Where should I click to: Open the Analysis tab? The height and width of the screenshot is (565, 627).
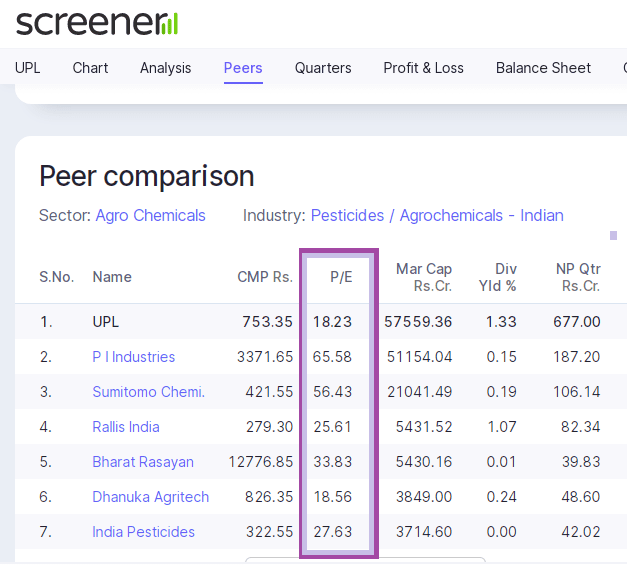tap(166, 68)
